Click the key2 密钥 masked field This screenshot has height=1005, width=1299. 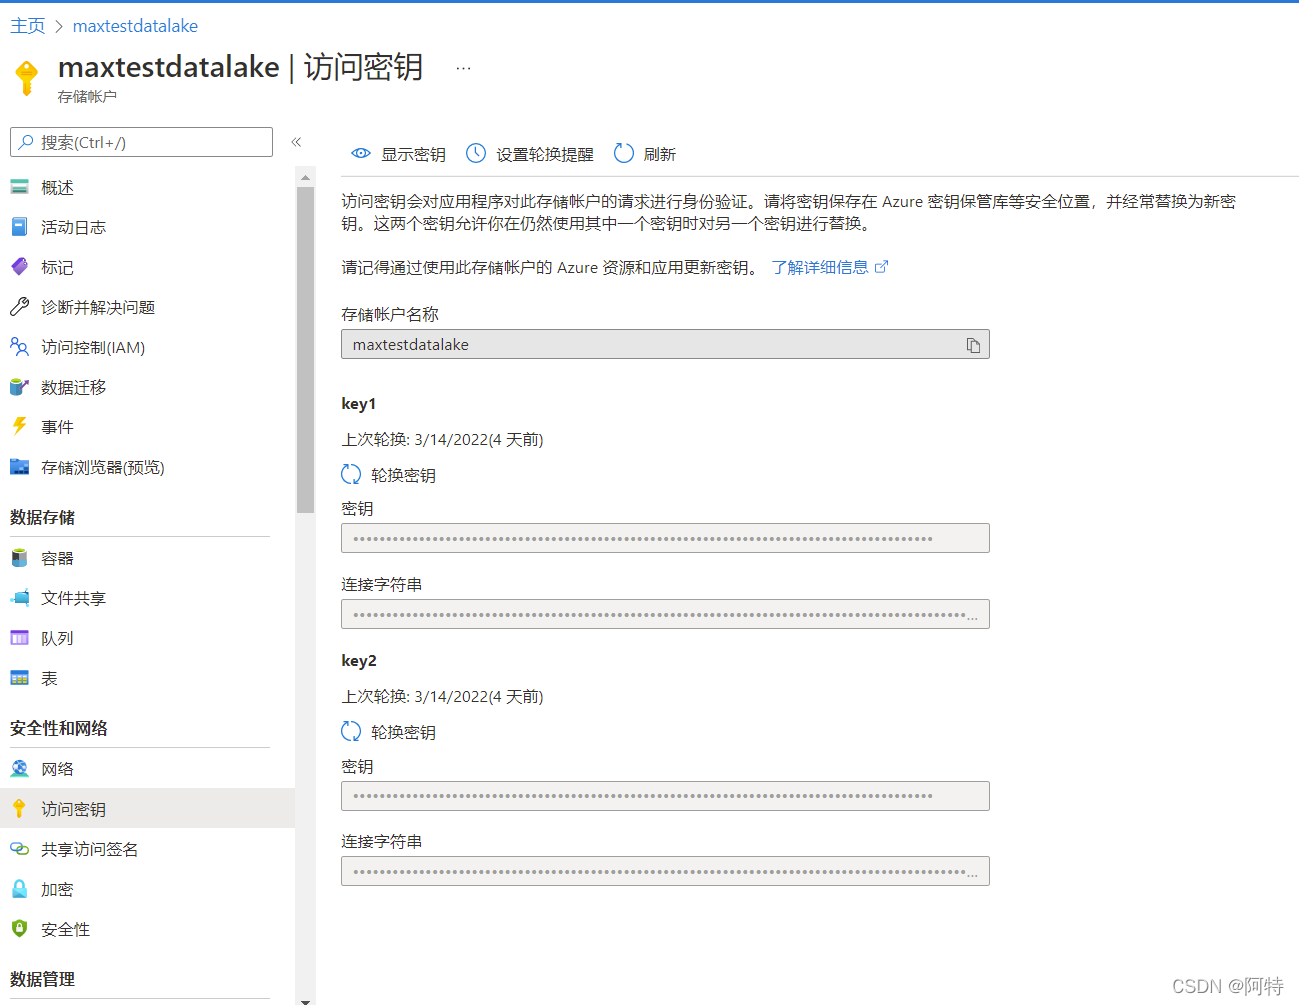point(665,796)
